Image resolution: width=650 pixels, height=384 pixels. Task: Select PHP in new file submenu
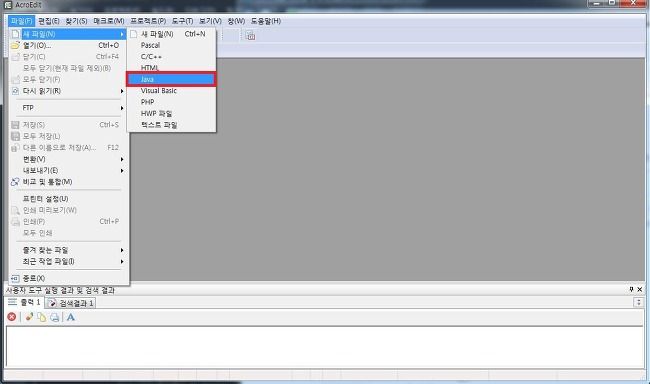171,102
